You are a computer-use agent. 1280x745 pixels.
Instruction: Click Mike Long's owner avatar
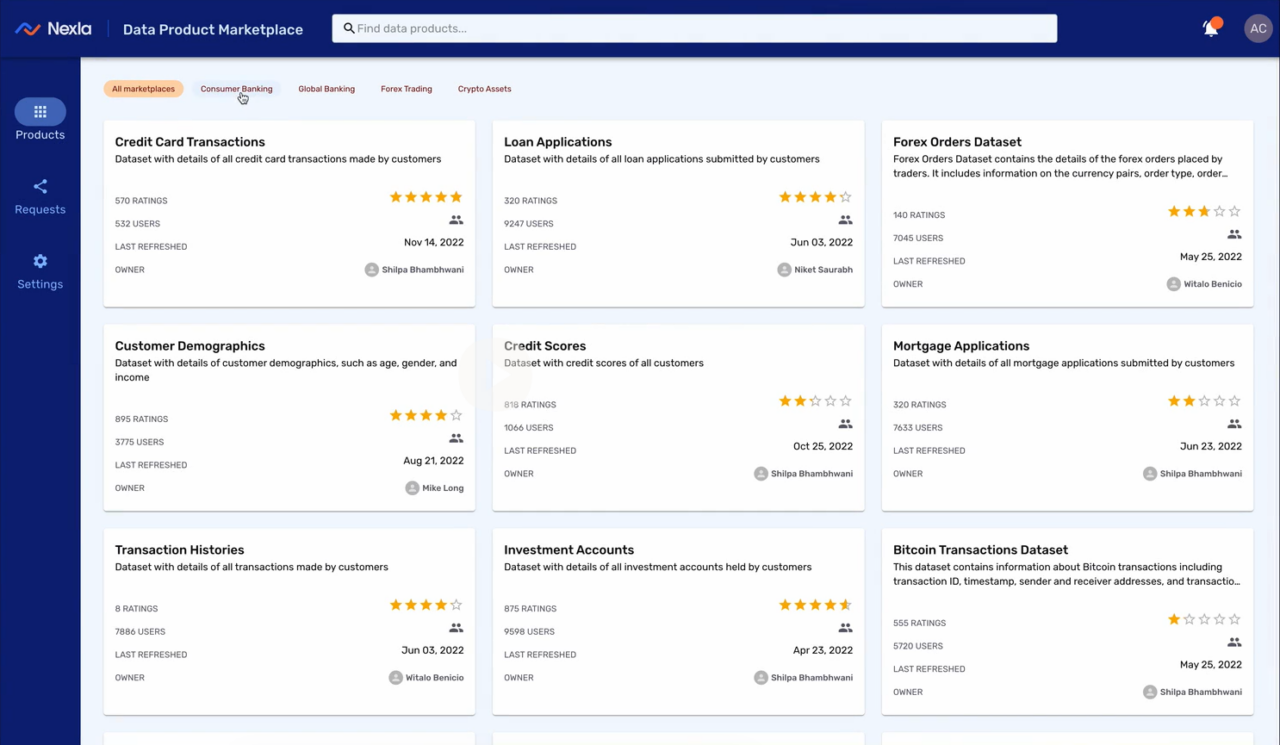tap(410, 487)
